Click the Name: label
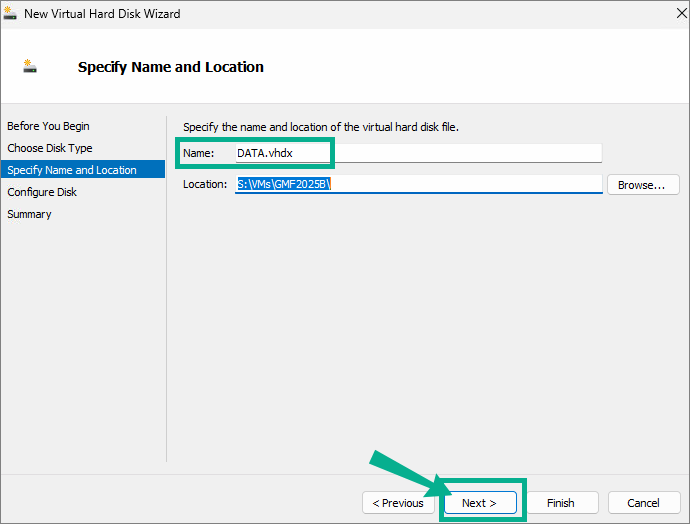The width and height of the screenshot is (690, 524). 198,153
